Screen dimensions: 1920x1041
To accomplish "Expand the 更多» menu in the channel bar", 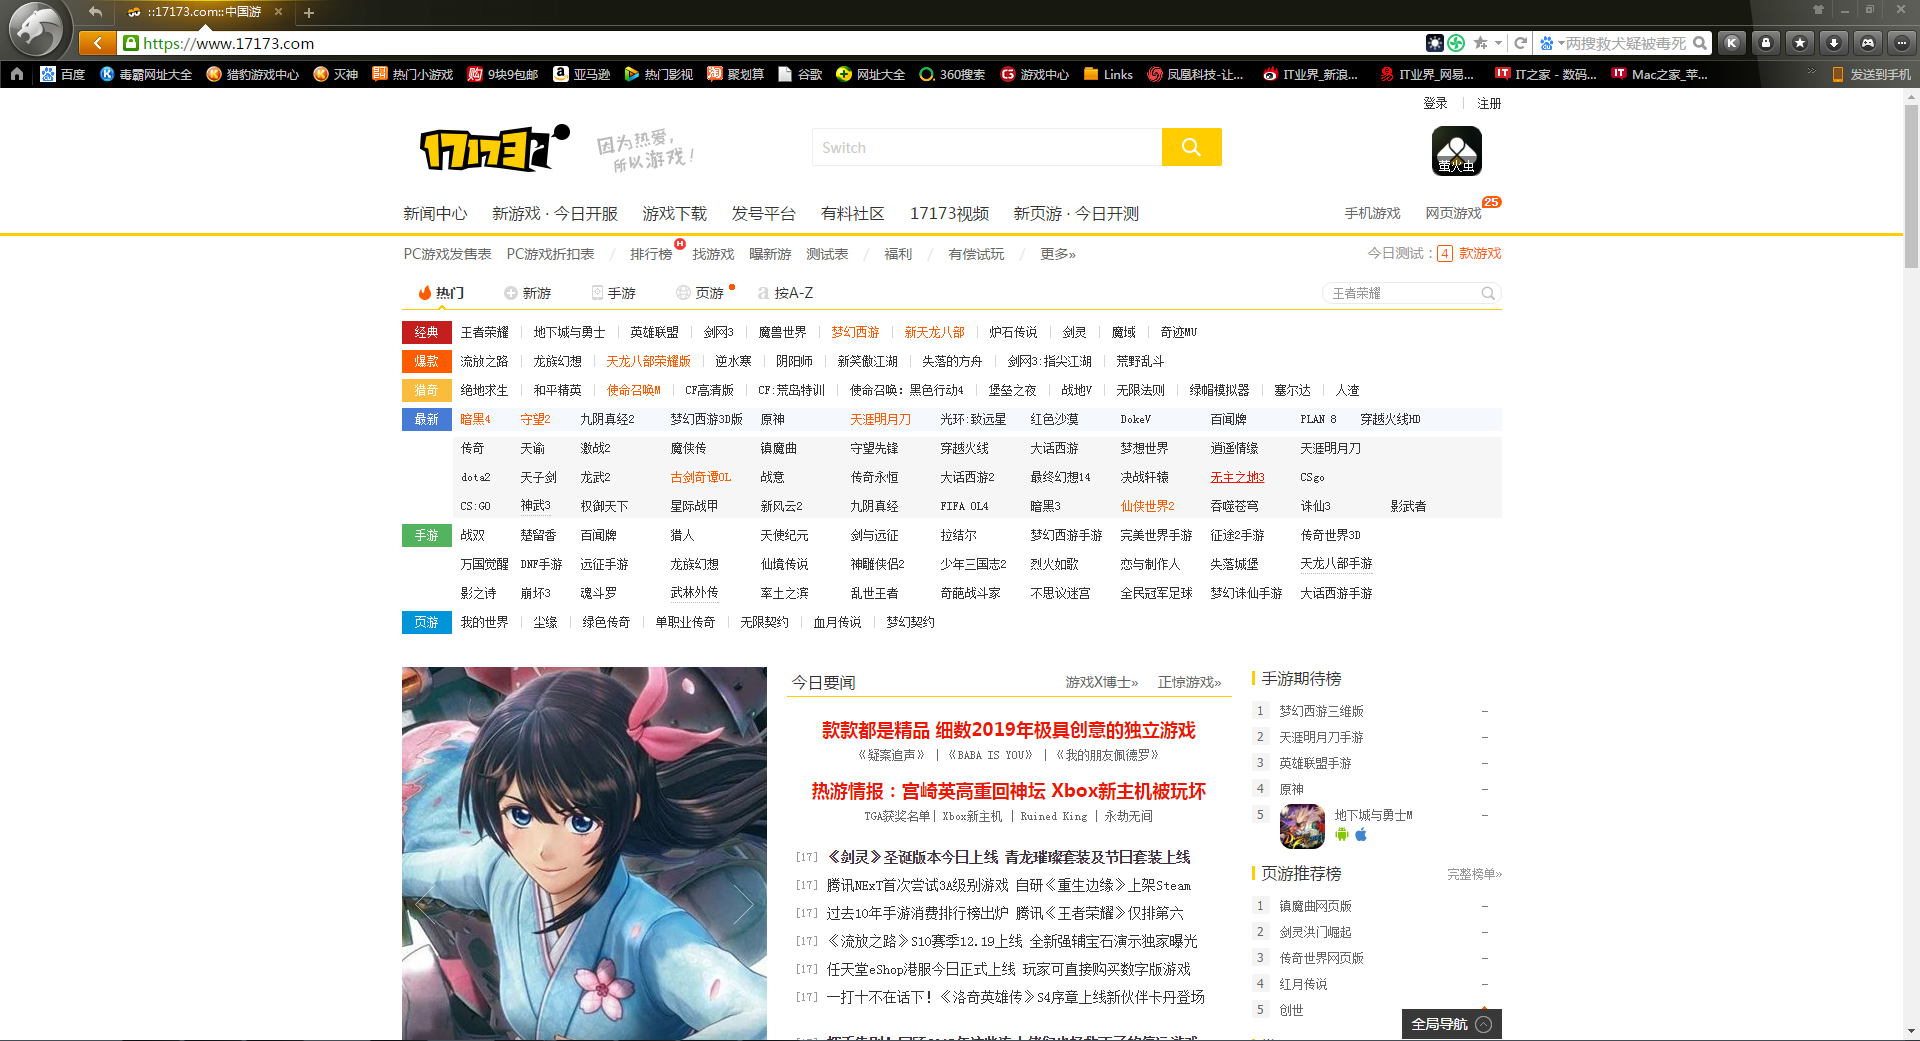I will pyautogui.click(x=1057, y=253).
